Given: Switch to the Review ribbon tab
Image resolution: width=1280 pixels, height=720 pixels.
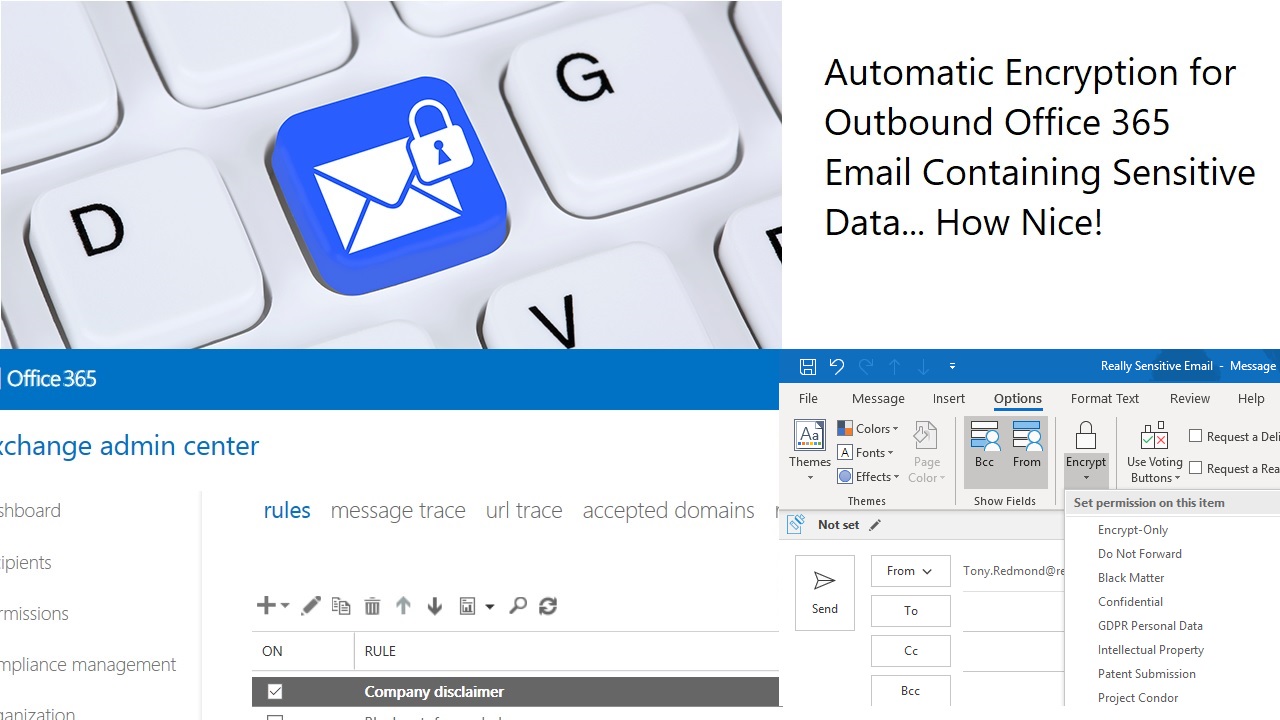Looking at the screenshot, I should pyautogui.click(x=1190, y=398).
